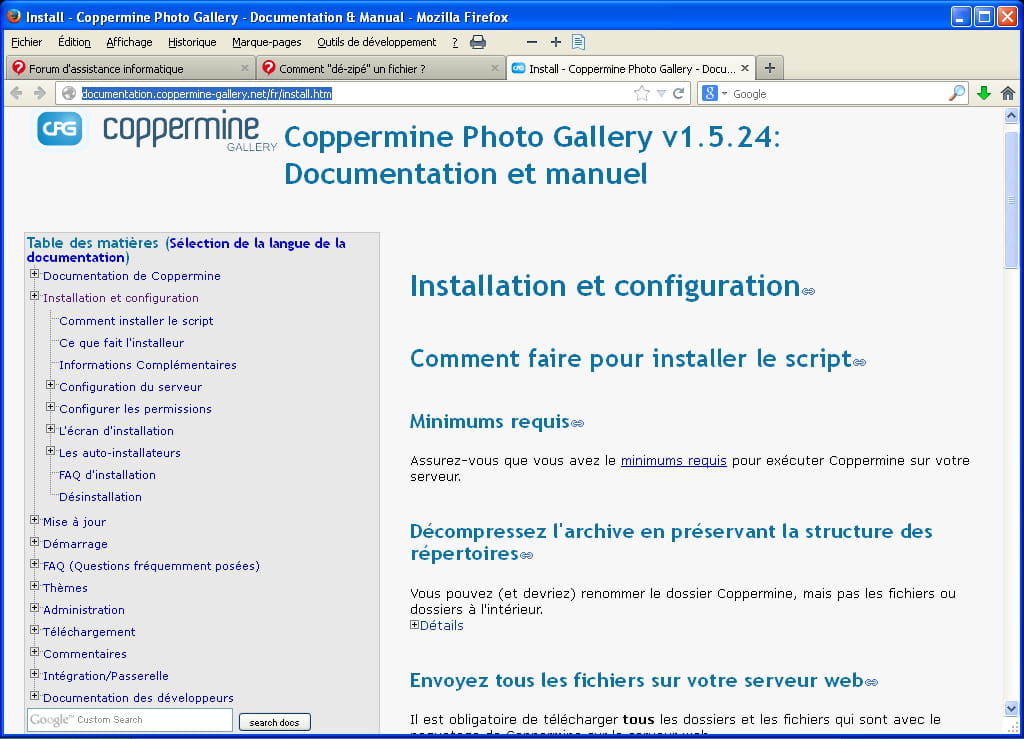Viewport: 1024px width, 739px height.
Task: Click the Coppermine CPG logo
Action: [59, 129]
